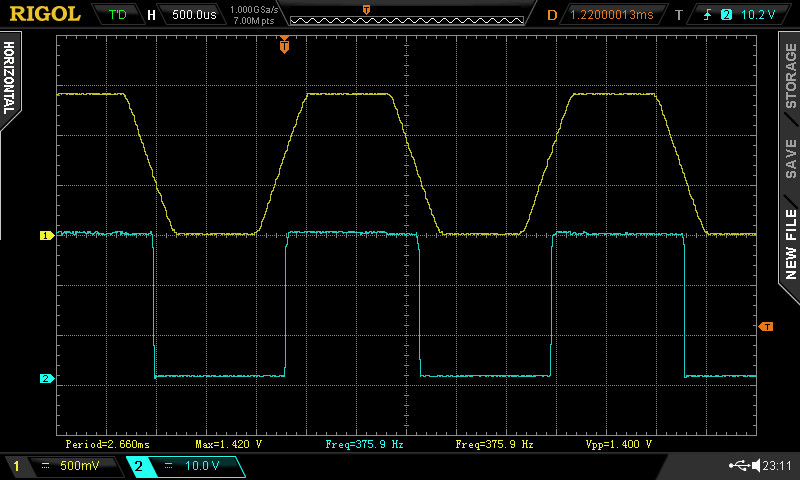Click the 1.000GSa/s sample rate readout
800x480 pixels.
click(x=254, y=10)
